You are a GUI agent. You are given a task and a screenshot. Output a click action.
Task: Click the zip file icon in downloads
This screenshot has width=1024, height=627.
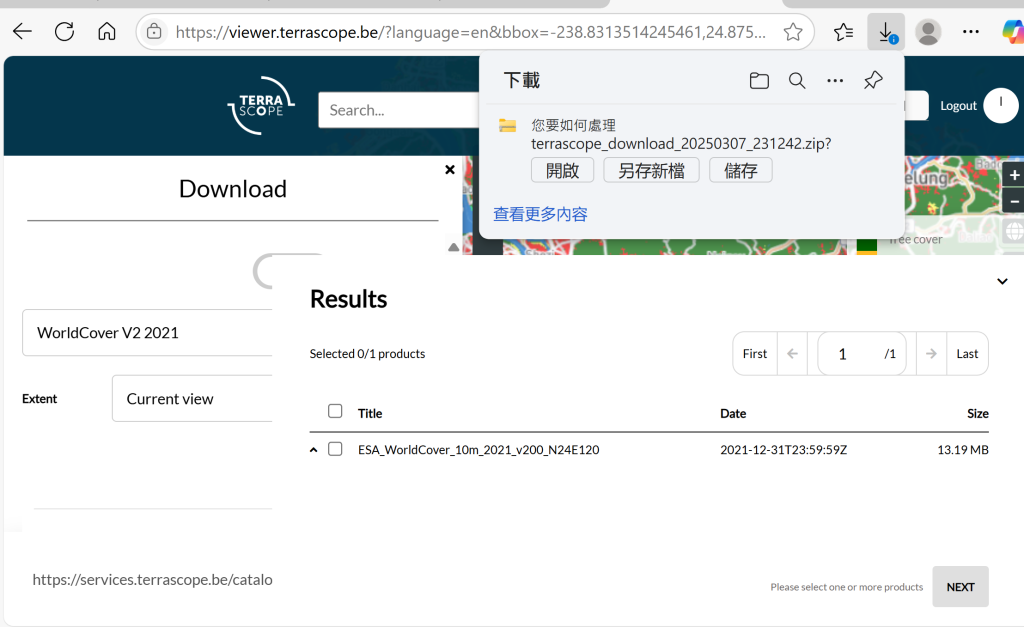pyautogui.click(x=507, y=125)
